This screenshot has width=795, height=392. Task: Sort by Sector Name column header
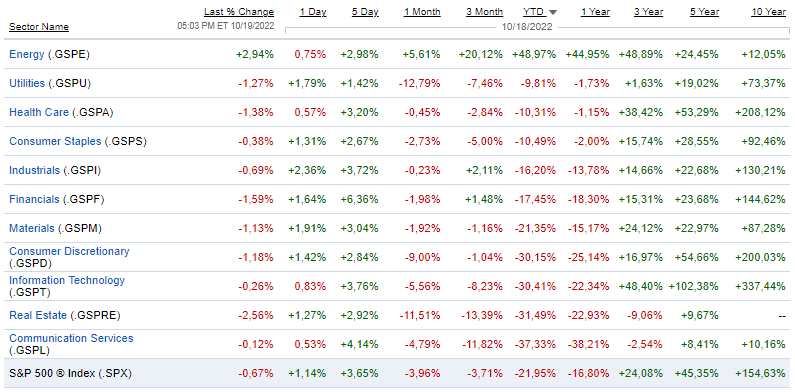pos(39,27)
